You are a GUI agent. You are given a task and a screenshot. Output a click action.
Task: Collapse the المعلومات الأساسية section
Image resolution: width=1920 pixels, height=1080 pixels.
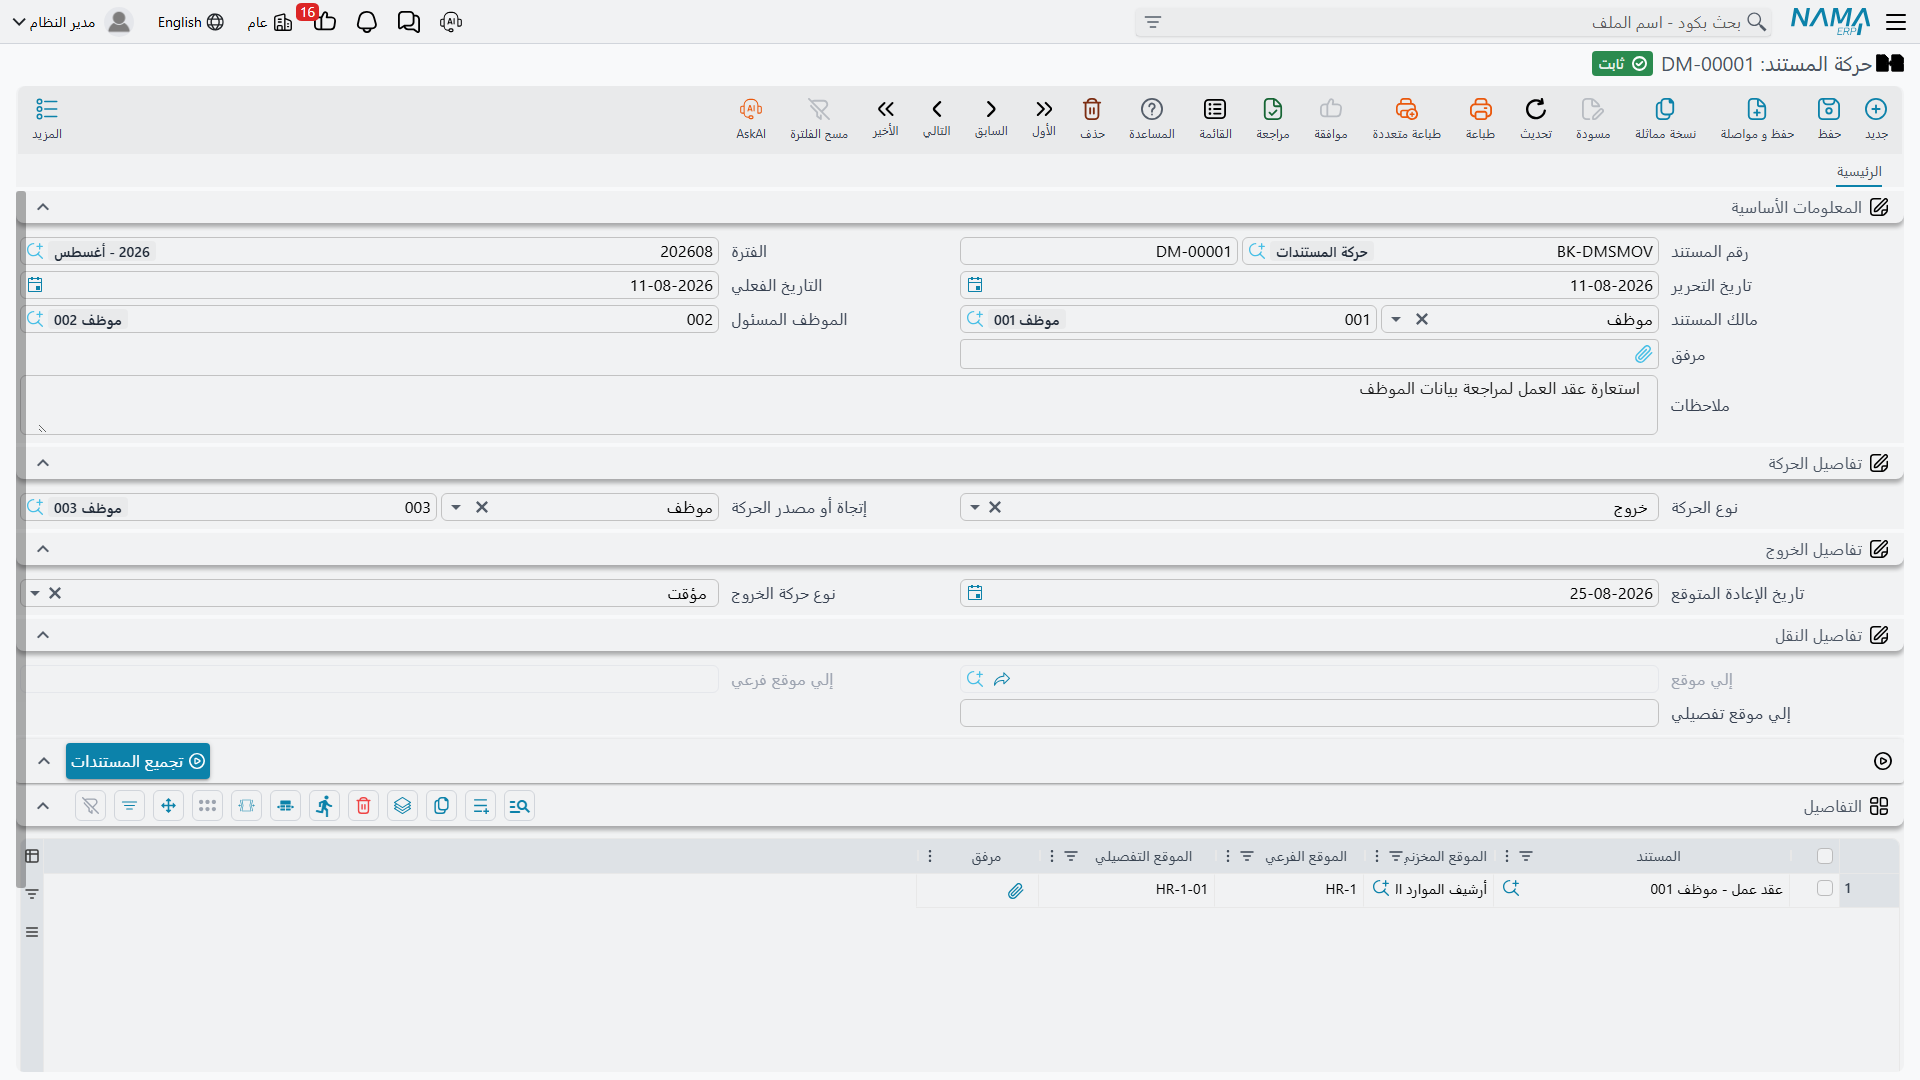[x=43, y=207]
